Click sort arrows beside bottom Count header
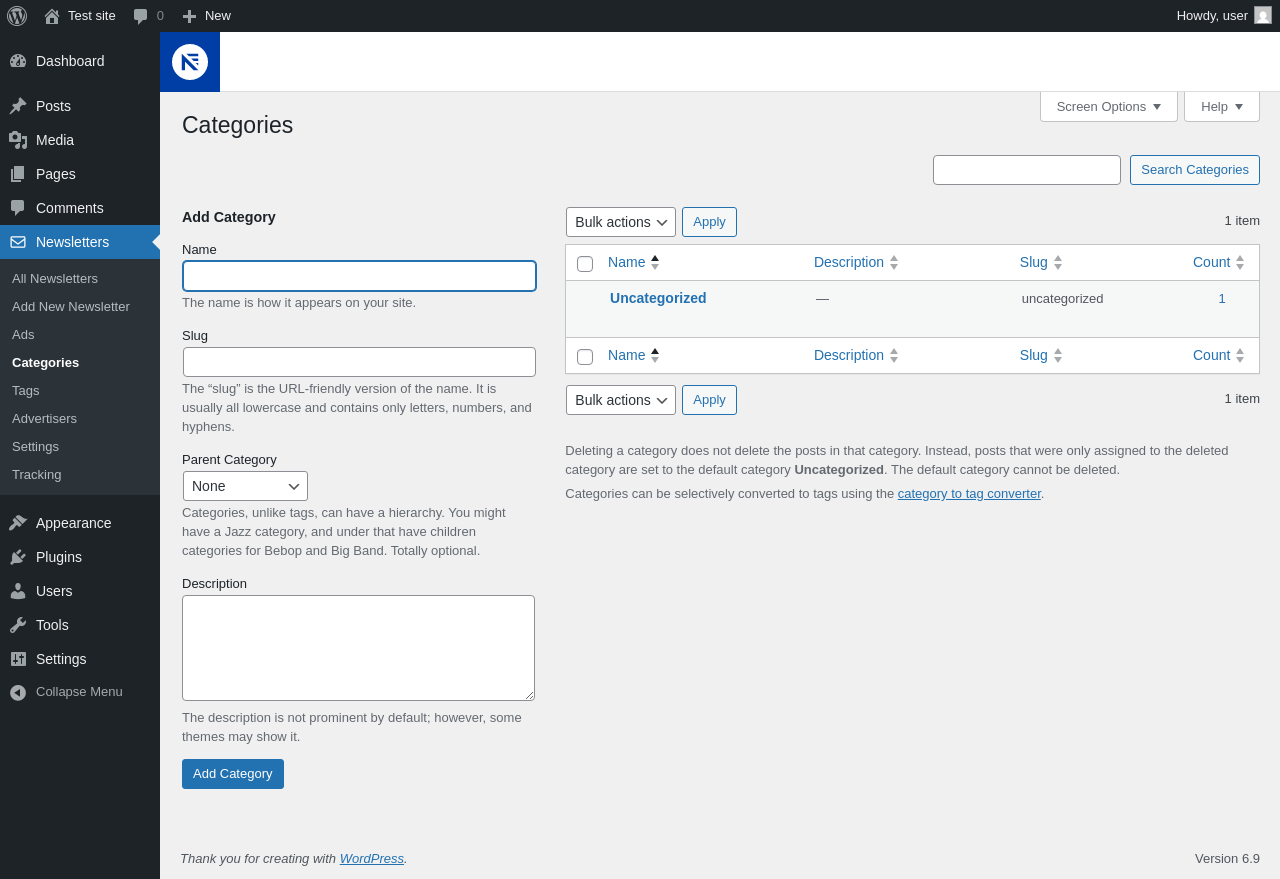 [1240, 355]
